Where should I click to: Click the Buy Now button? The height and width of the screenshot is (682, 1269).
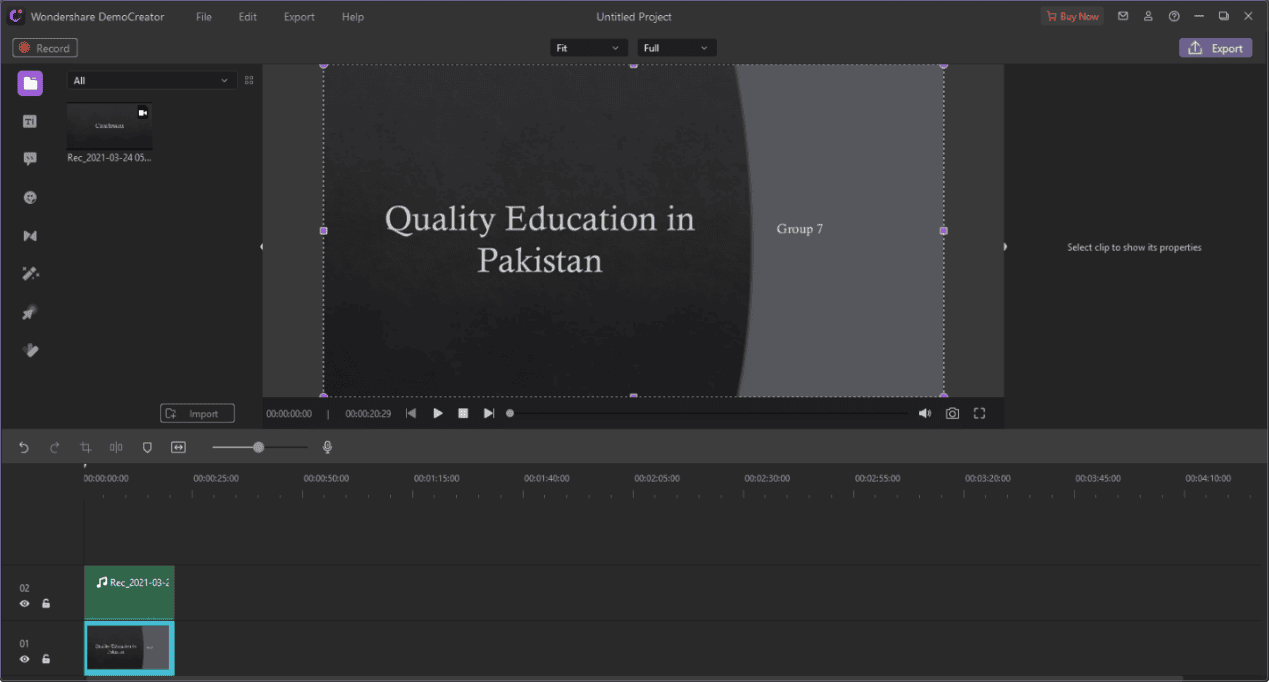click(1072, 16)
